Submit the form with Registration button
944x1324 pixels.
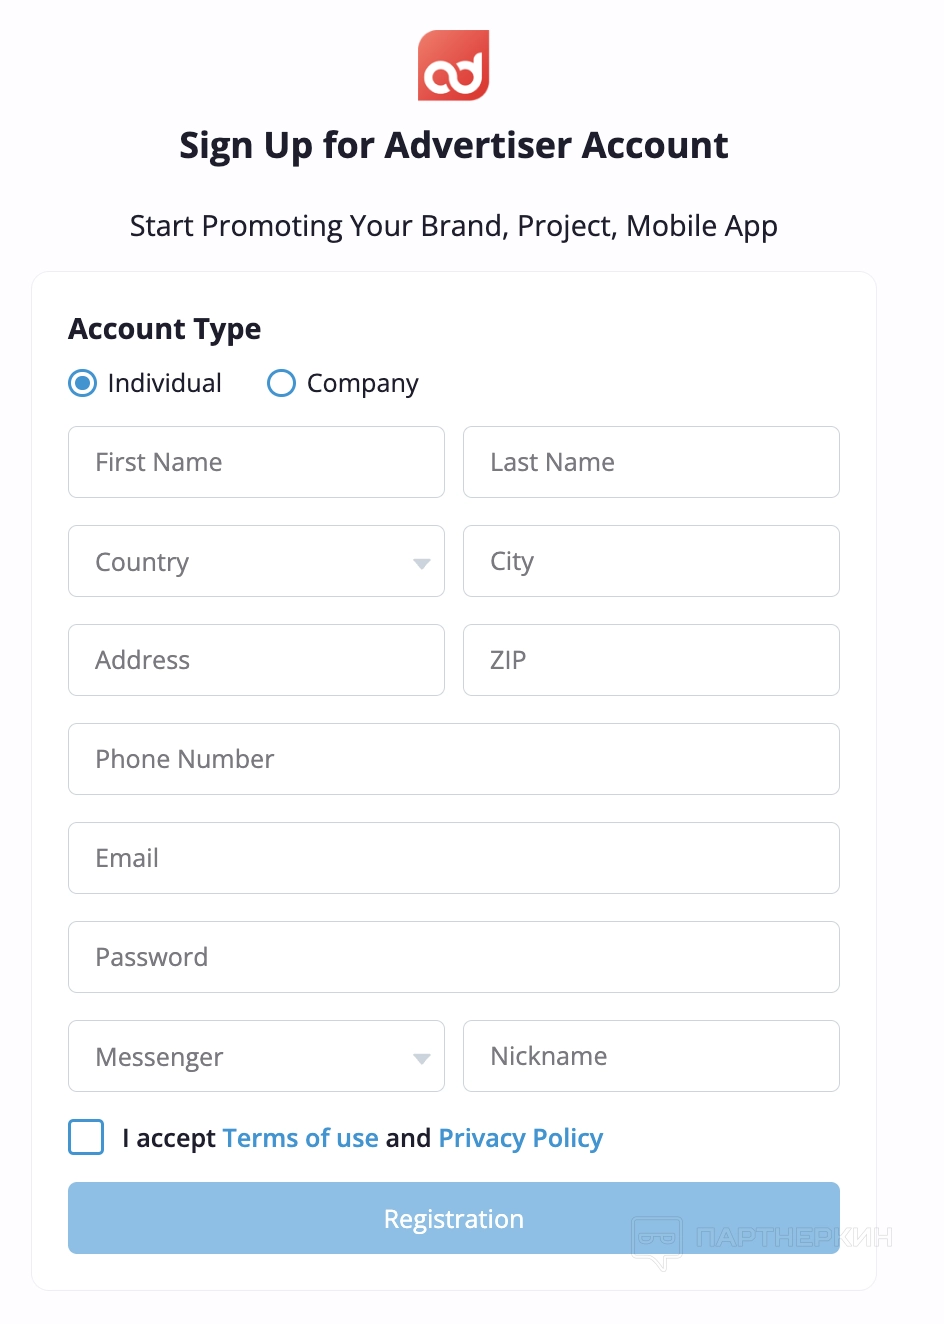click(454, 1218)
